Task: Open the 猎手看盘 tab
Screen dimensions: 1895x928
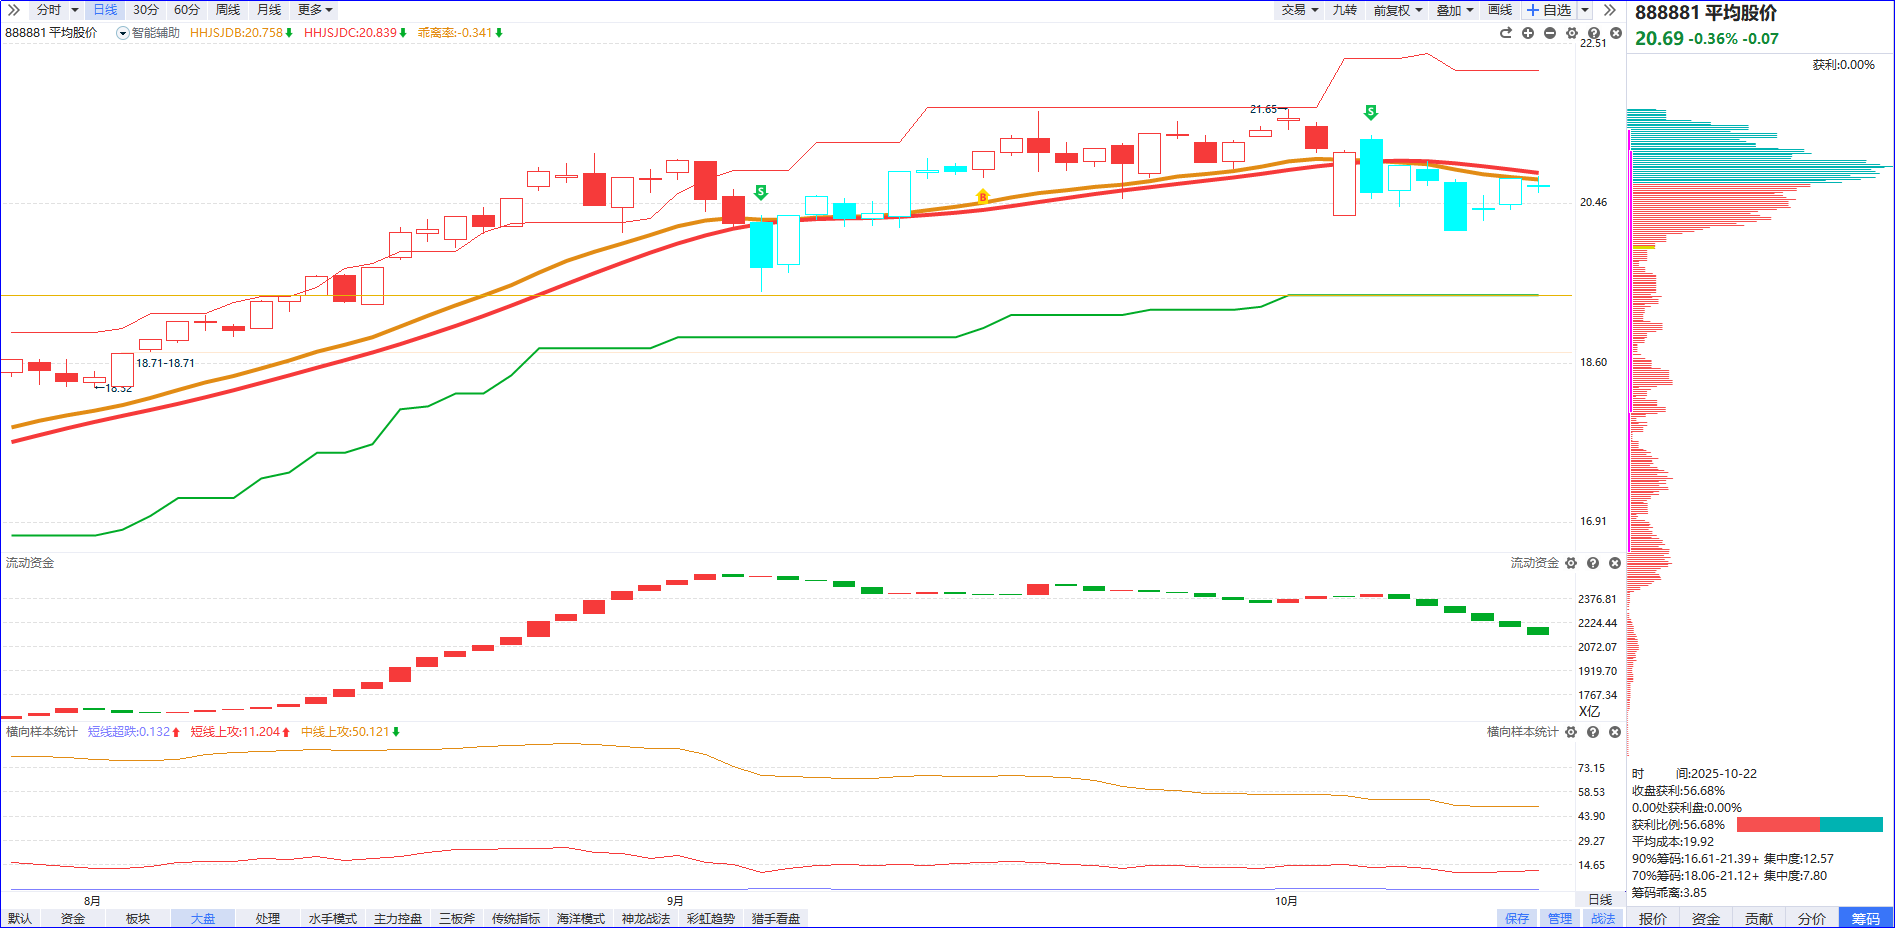Action: point(776,919)
